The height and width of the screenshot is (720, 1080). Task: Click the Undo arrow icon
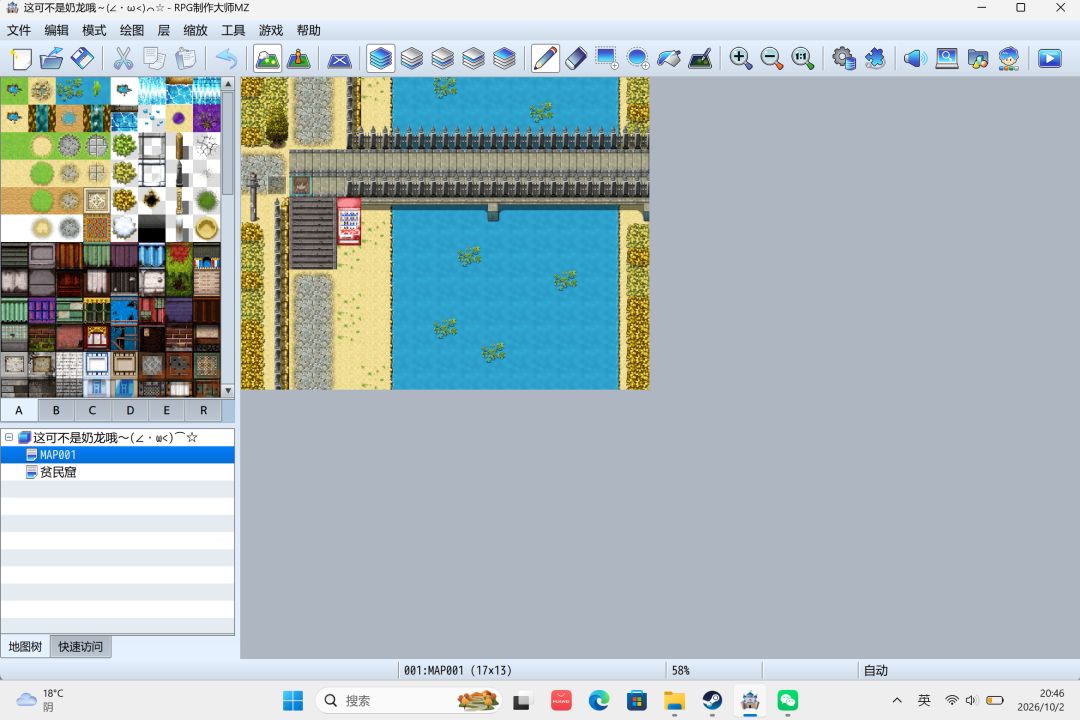(x=227, y=59)
